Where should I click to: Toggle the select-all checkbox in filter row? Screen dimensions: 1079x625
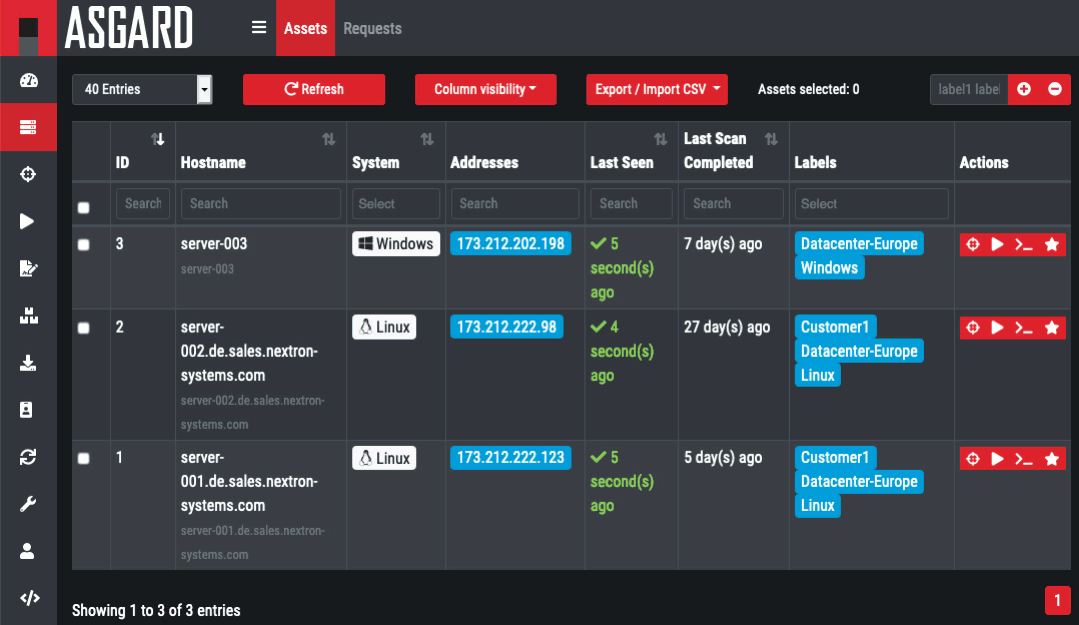click(84, 207)
